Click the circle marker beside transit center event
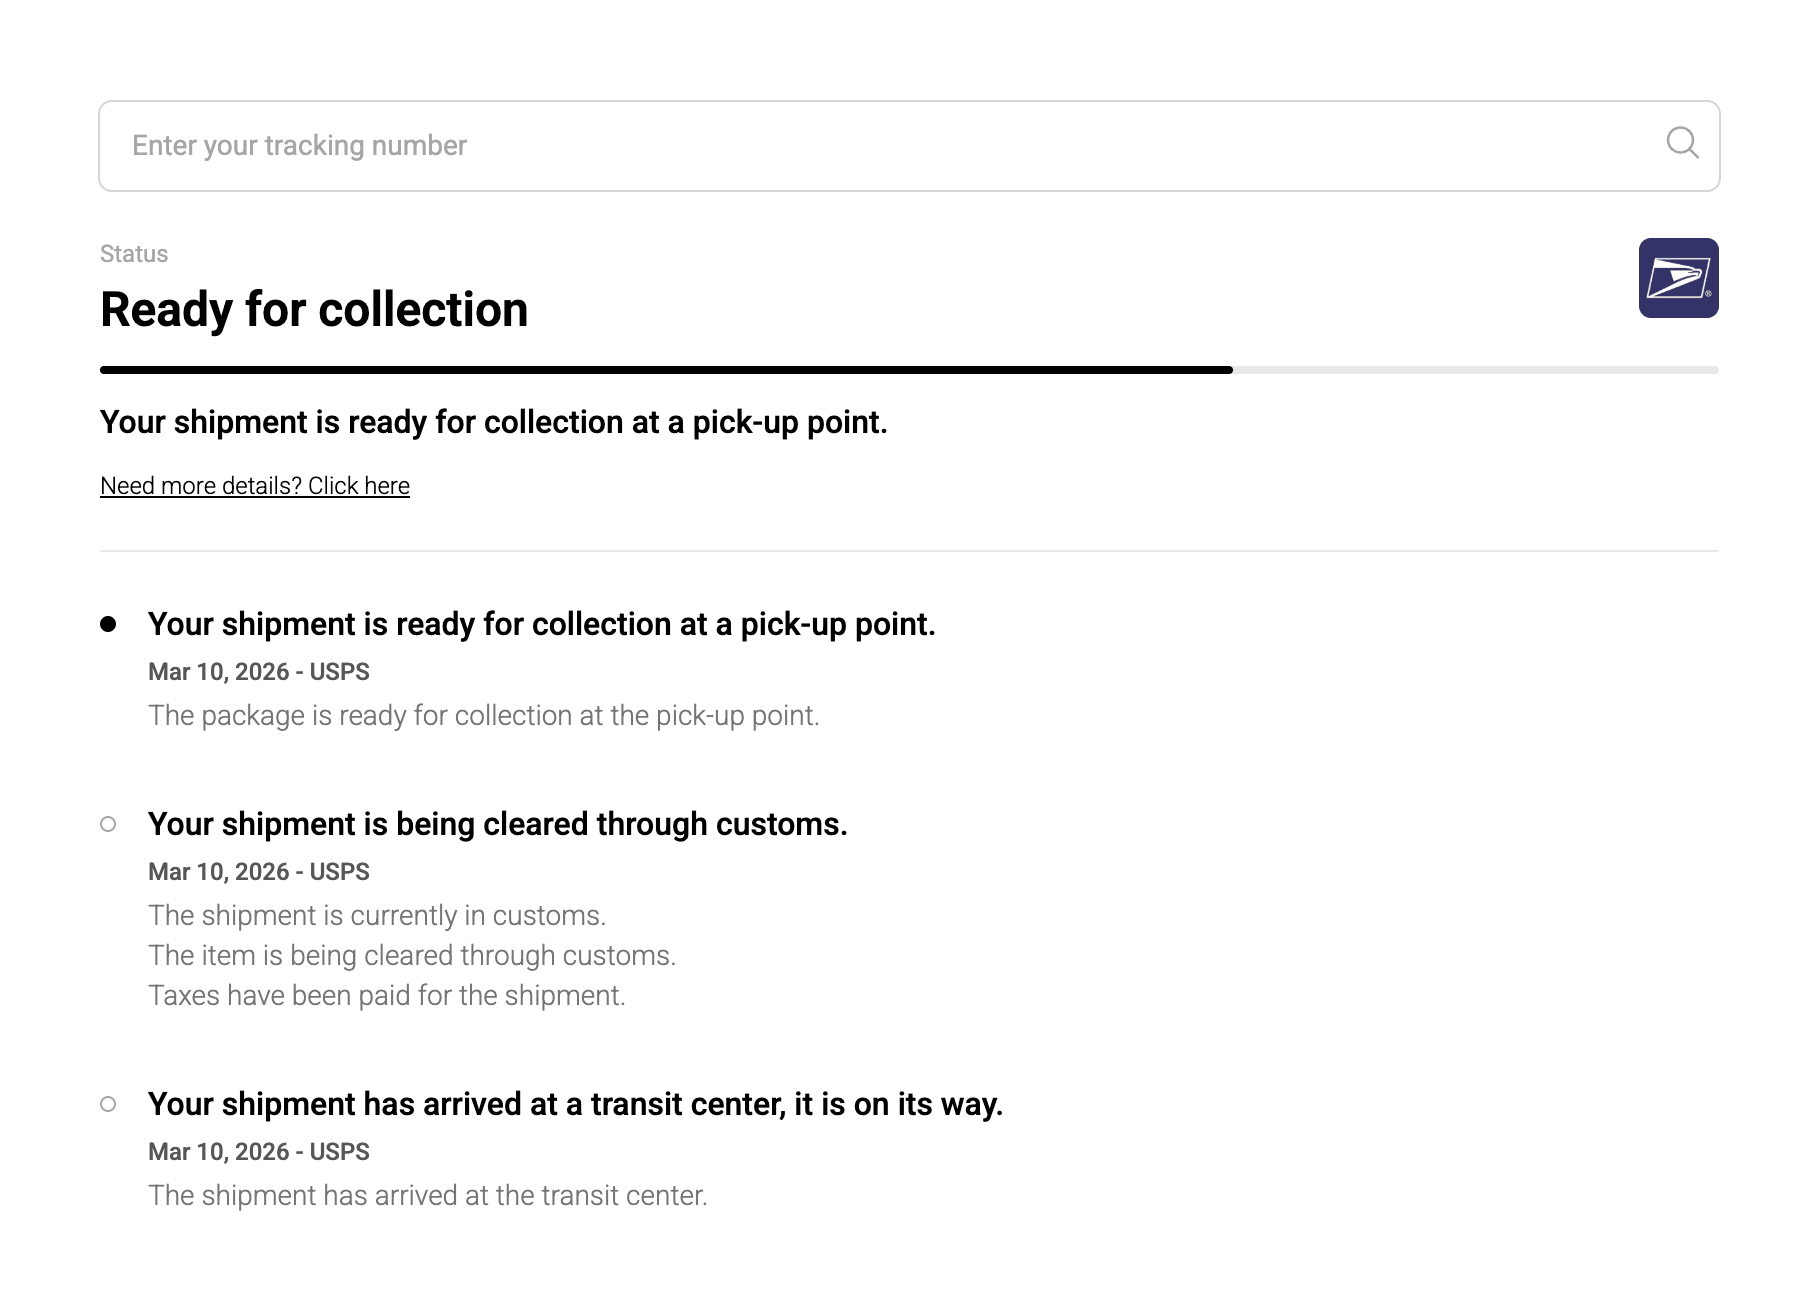Image resolution: width=1818 pixels, height=1304 pixels. [x=108, y=1104]
